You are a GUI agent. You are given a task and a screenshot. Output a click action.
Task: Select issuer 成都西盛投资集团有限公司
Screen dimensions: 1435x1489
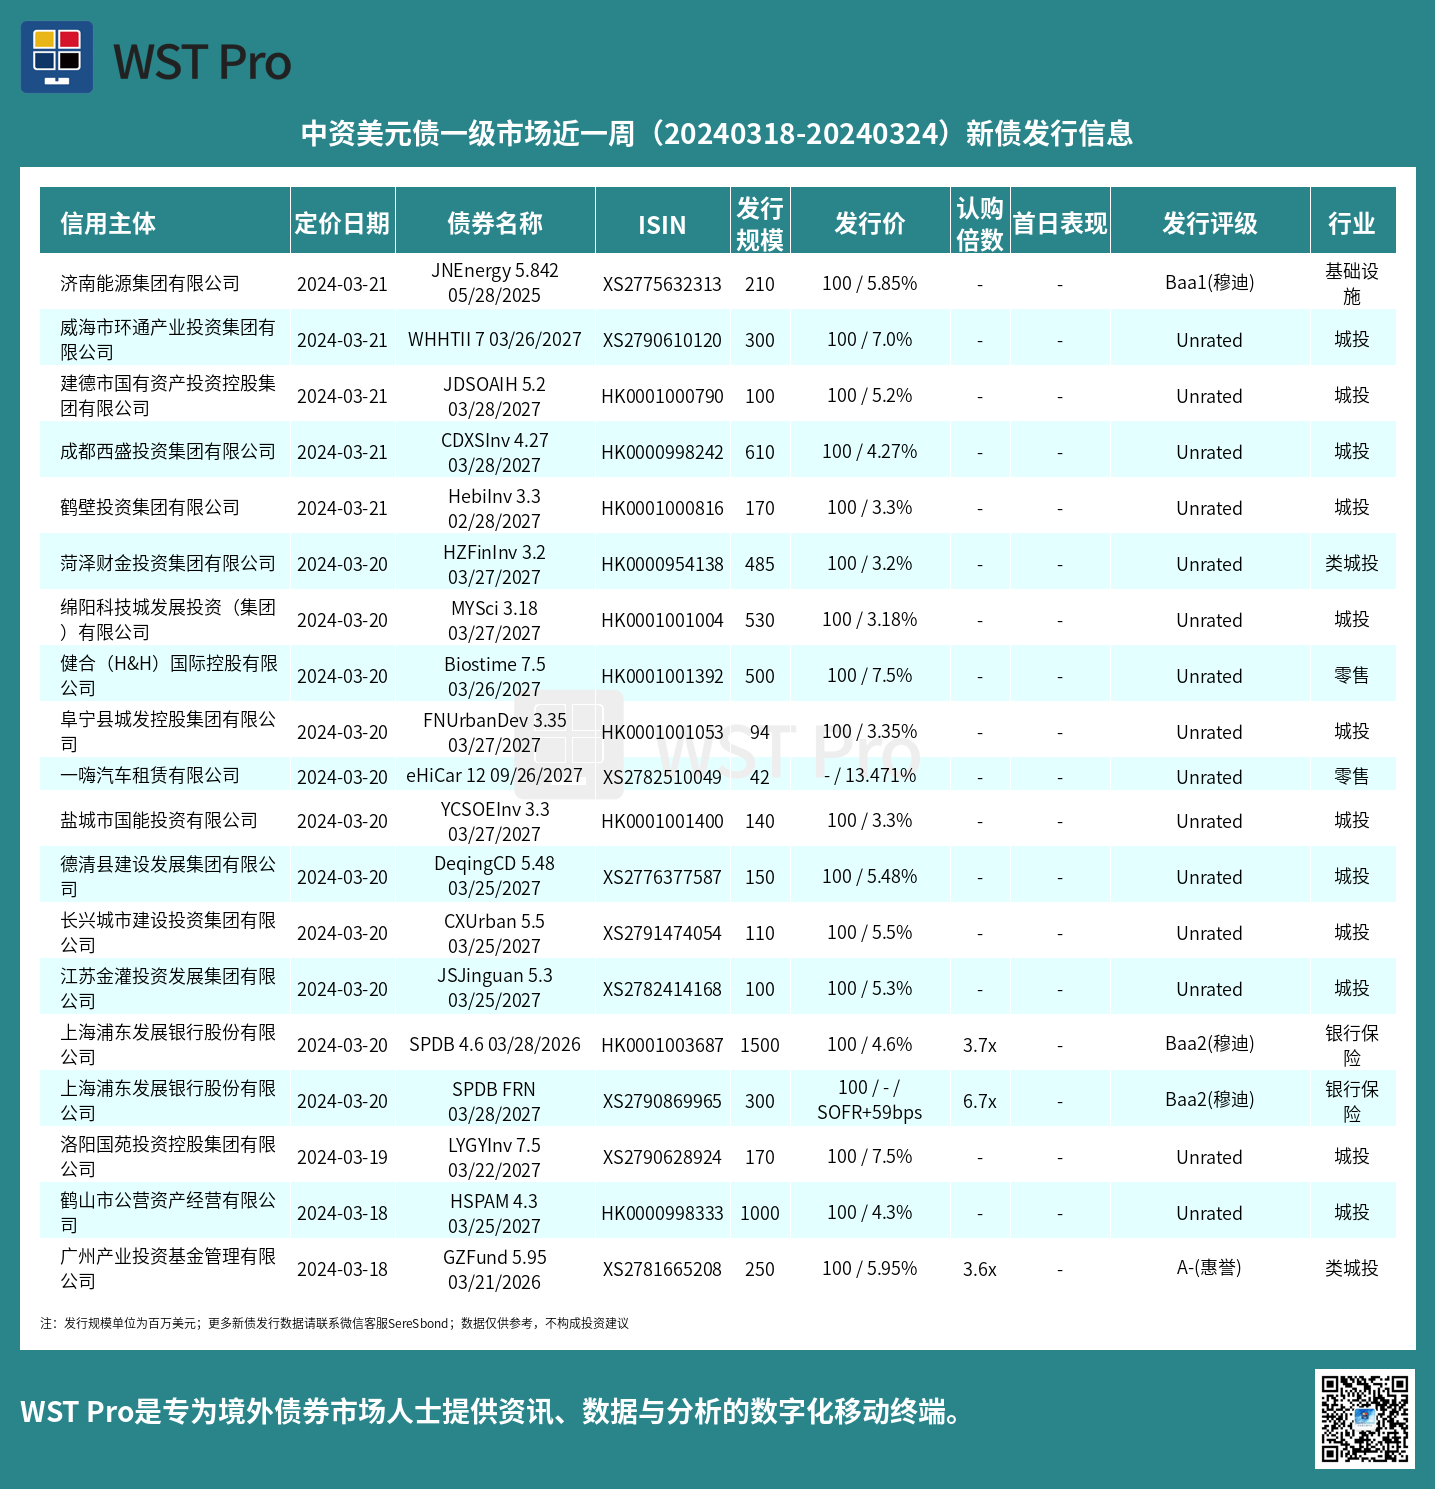(168, 452)
